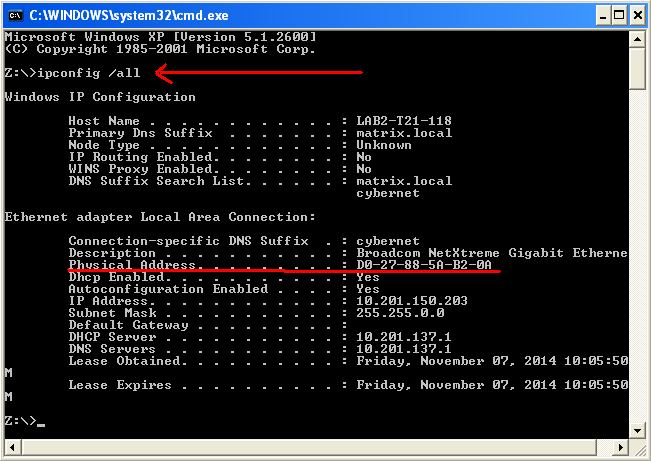Click subnet mask value 255.255.0.0
The image size is (651, 461).
point(400,313)
